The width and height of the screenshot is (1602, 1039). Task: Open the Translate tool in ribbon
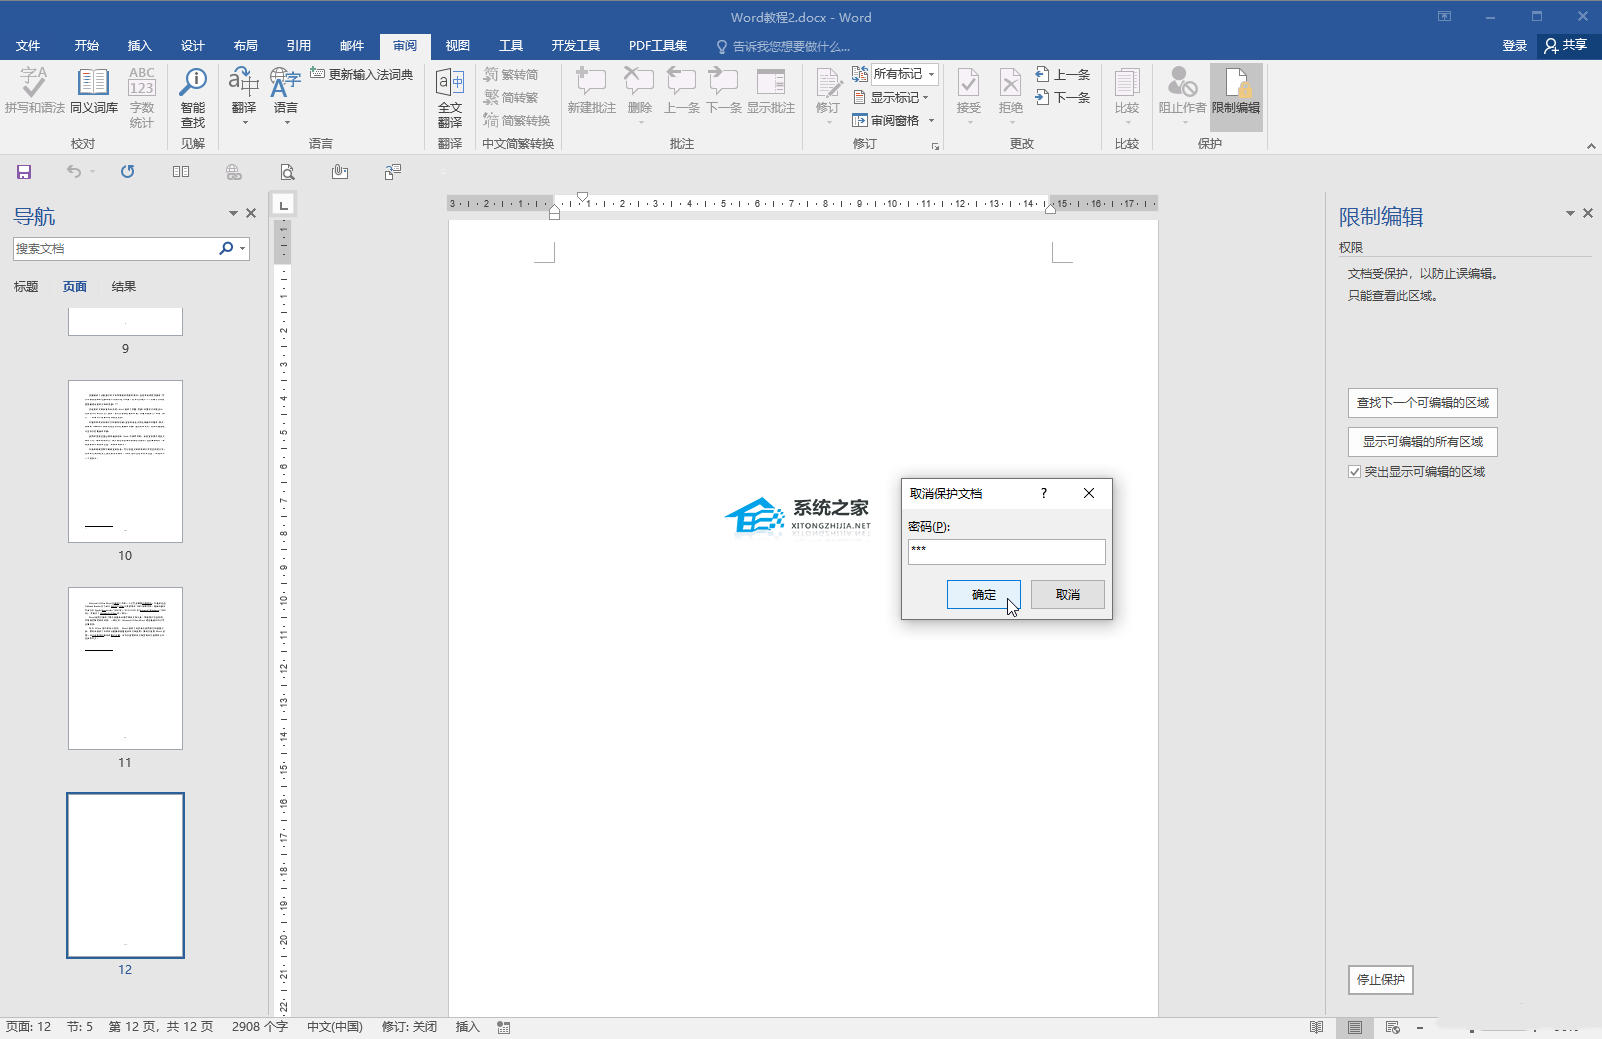coord(244,95)
